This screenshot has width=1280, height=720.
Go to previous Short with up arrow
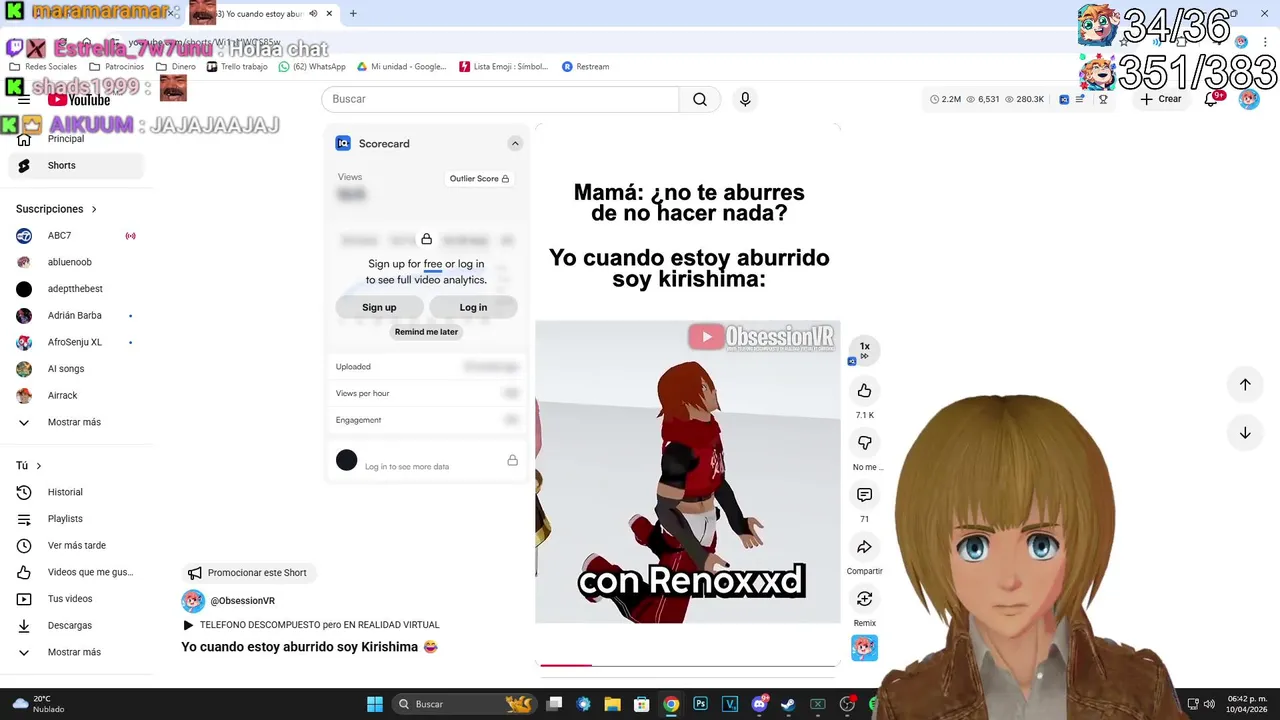tap(1245, 384)
